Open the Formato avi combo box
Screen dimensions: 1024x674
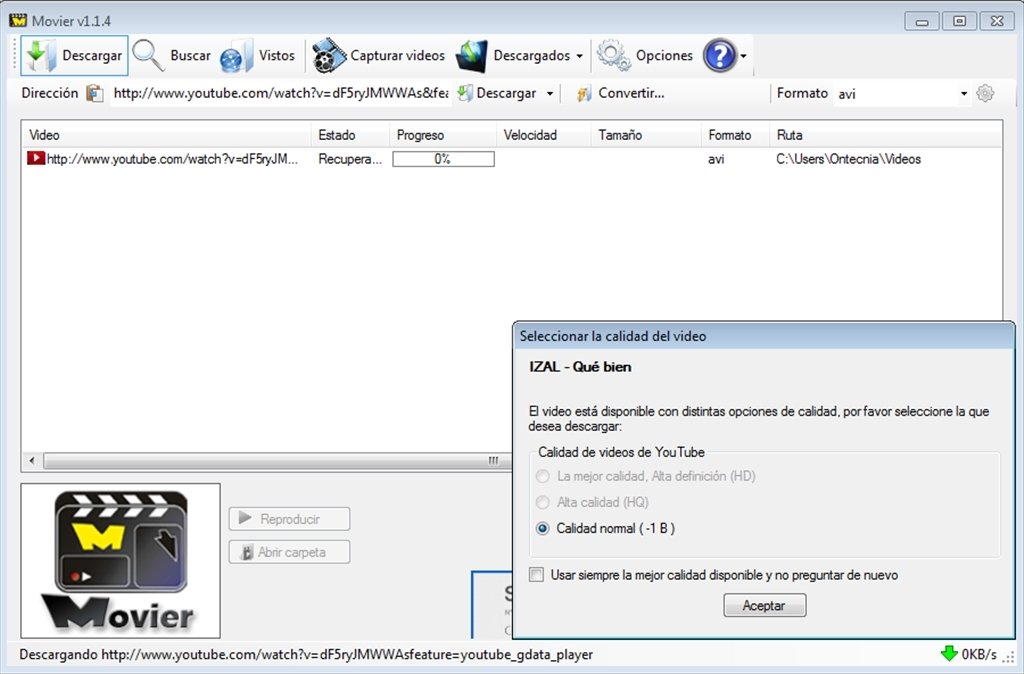point(902,94)
